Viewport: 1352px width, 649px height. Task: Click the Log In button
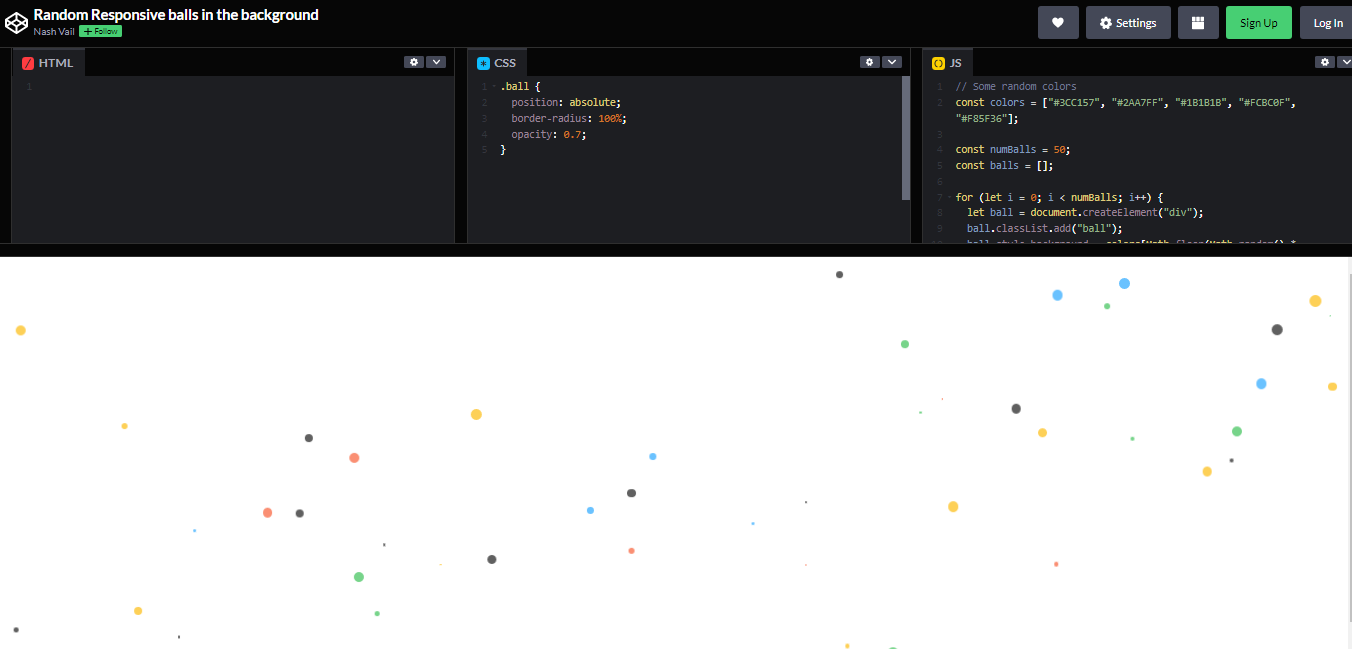tap(1326, 23)
